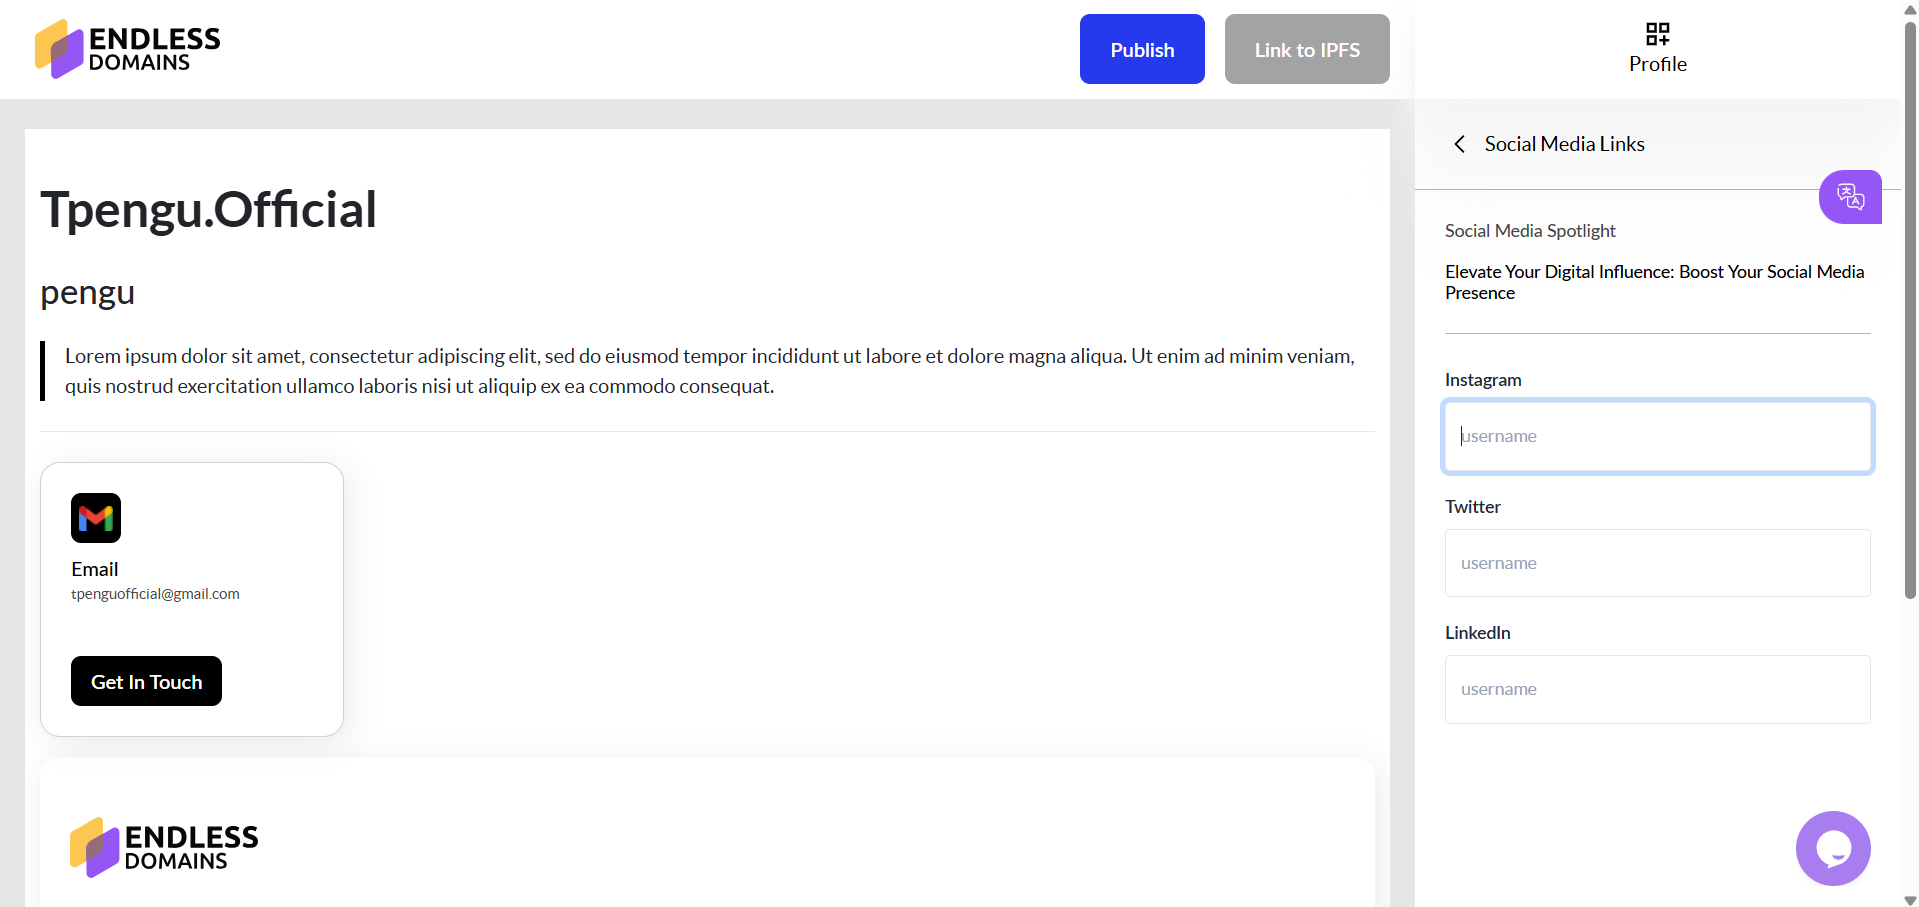Click the vertical scrollbar on right edge

(1910, 310)
